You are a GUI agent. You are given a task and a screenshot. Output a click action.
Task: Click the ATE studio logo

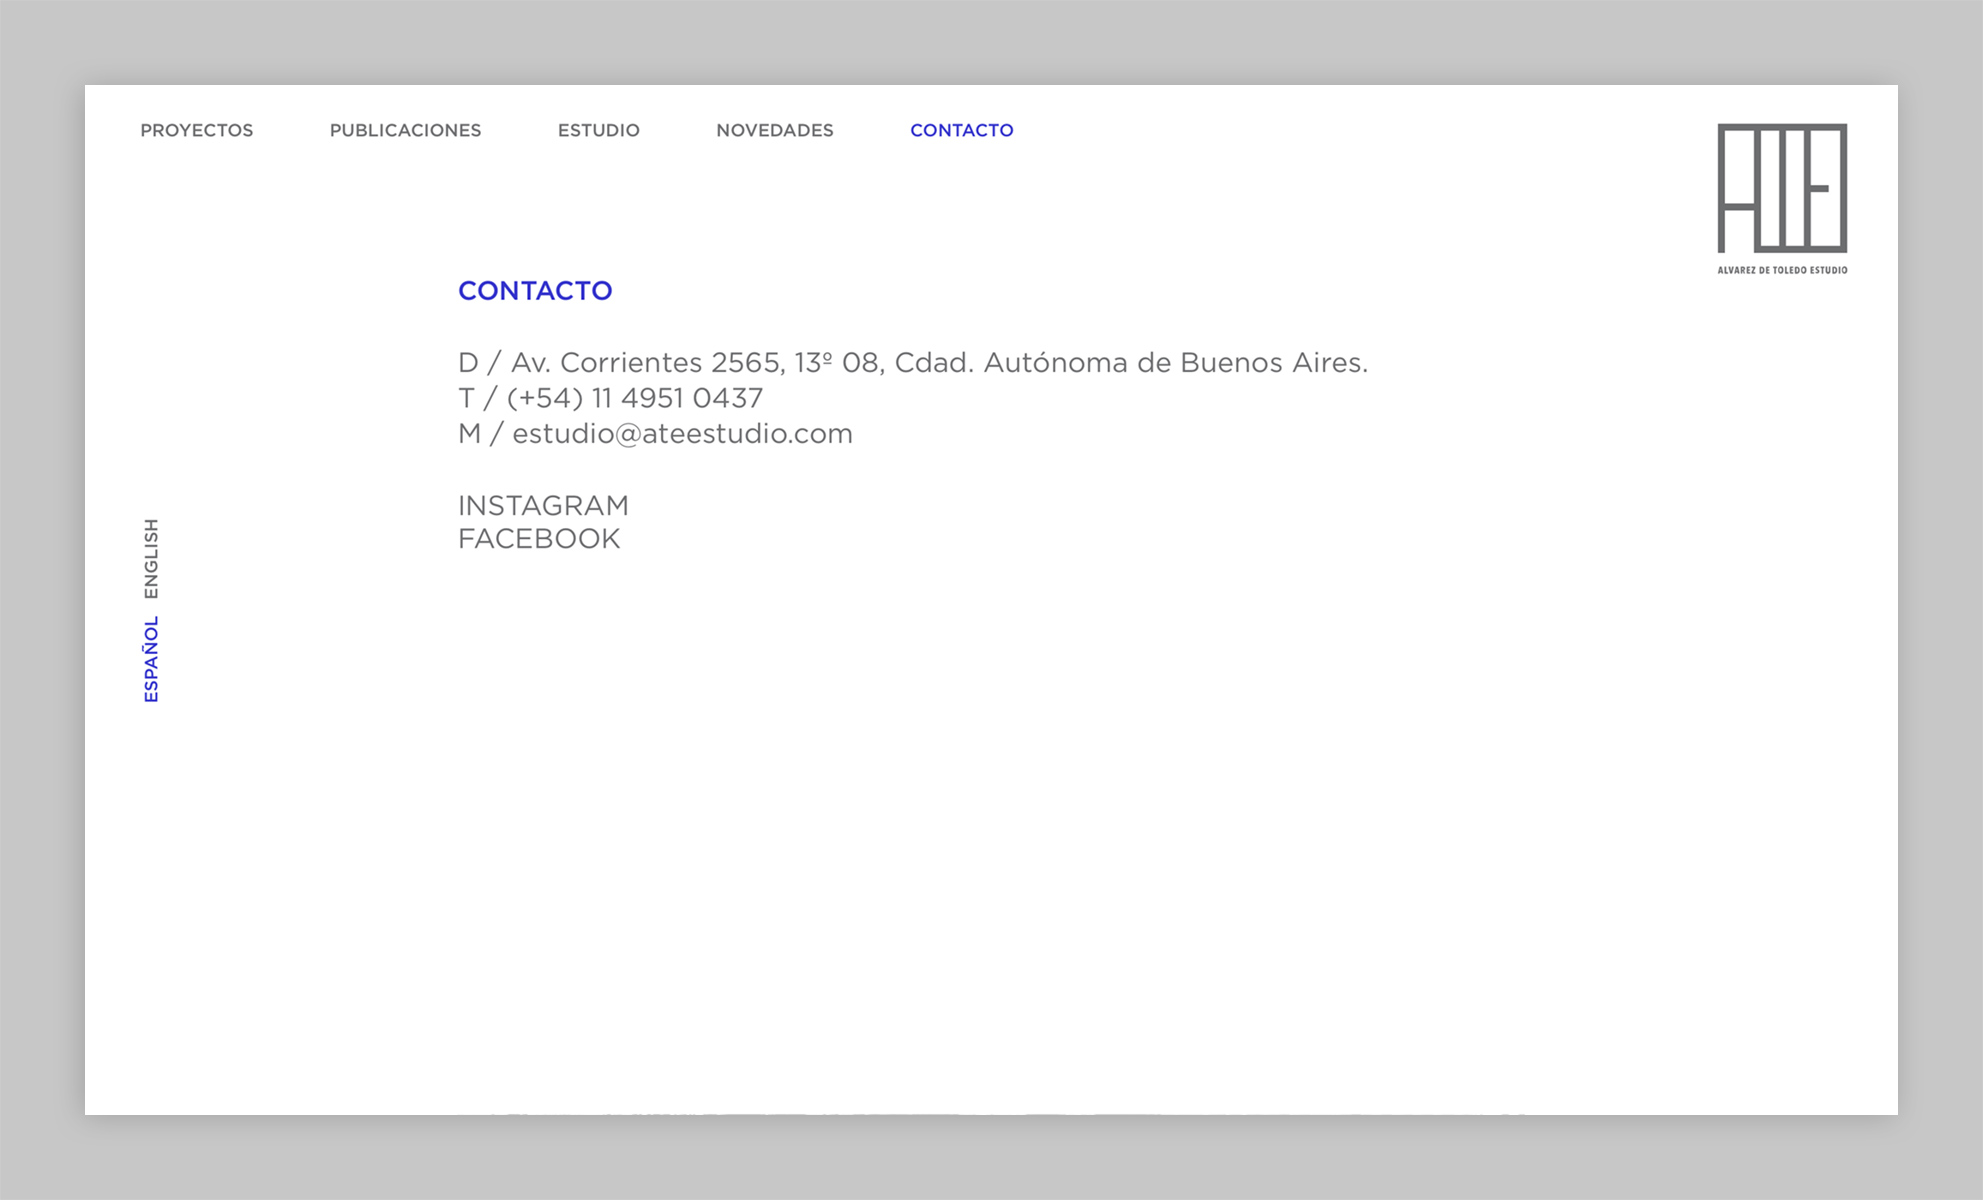click(1781, 188)
